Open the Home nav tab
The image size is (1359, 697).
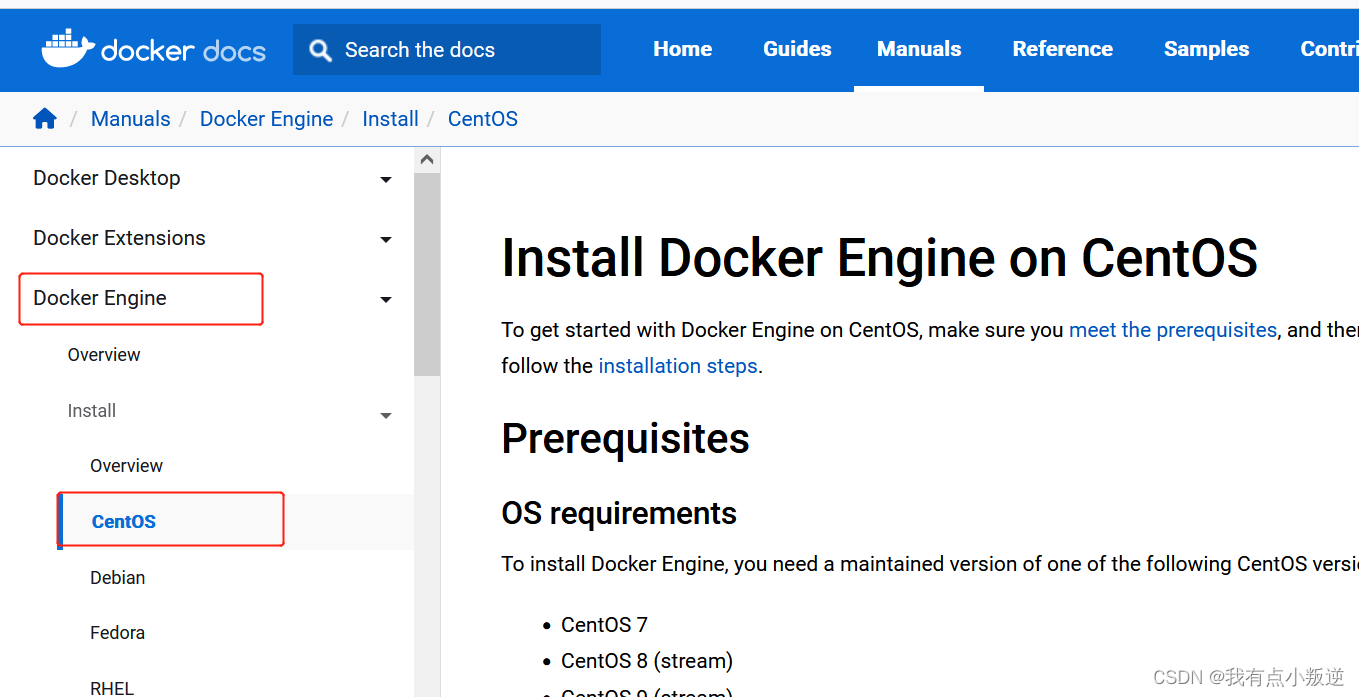(x=683, y=49)
